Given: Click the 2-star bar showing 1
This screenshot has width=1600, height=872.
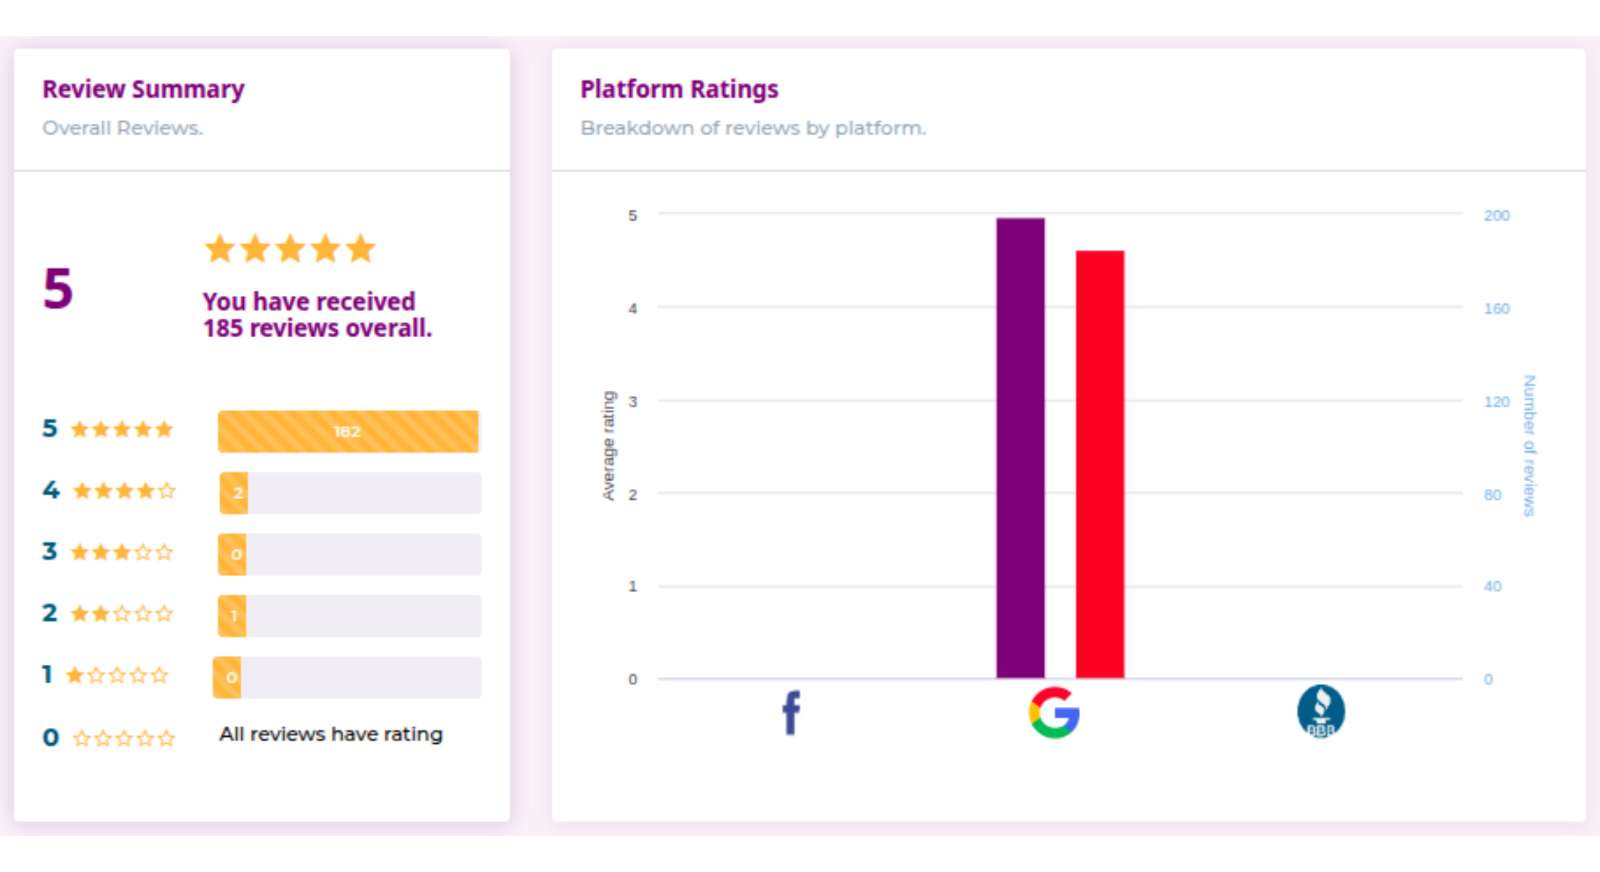Looking at the screenshot, I should point(233,616).
